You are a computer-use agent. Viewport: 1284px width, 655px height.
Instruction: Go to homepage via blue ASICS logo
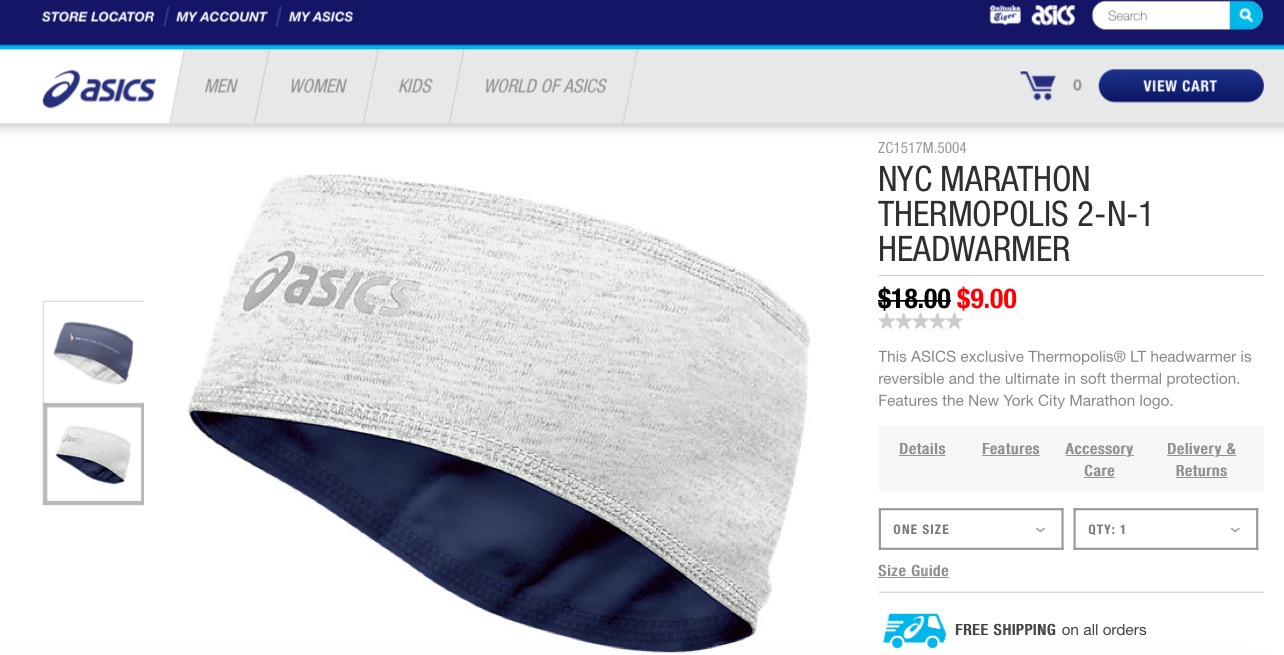click(99, 88)
